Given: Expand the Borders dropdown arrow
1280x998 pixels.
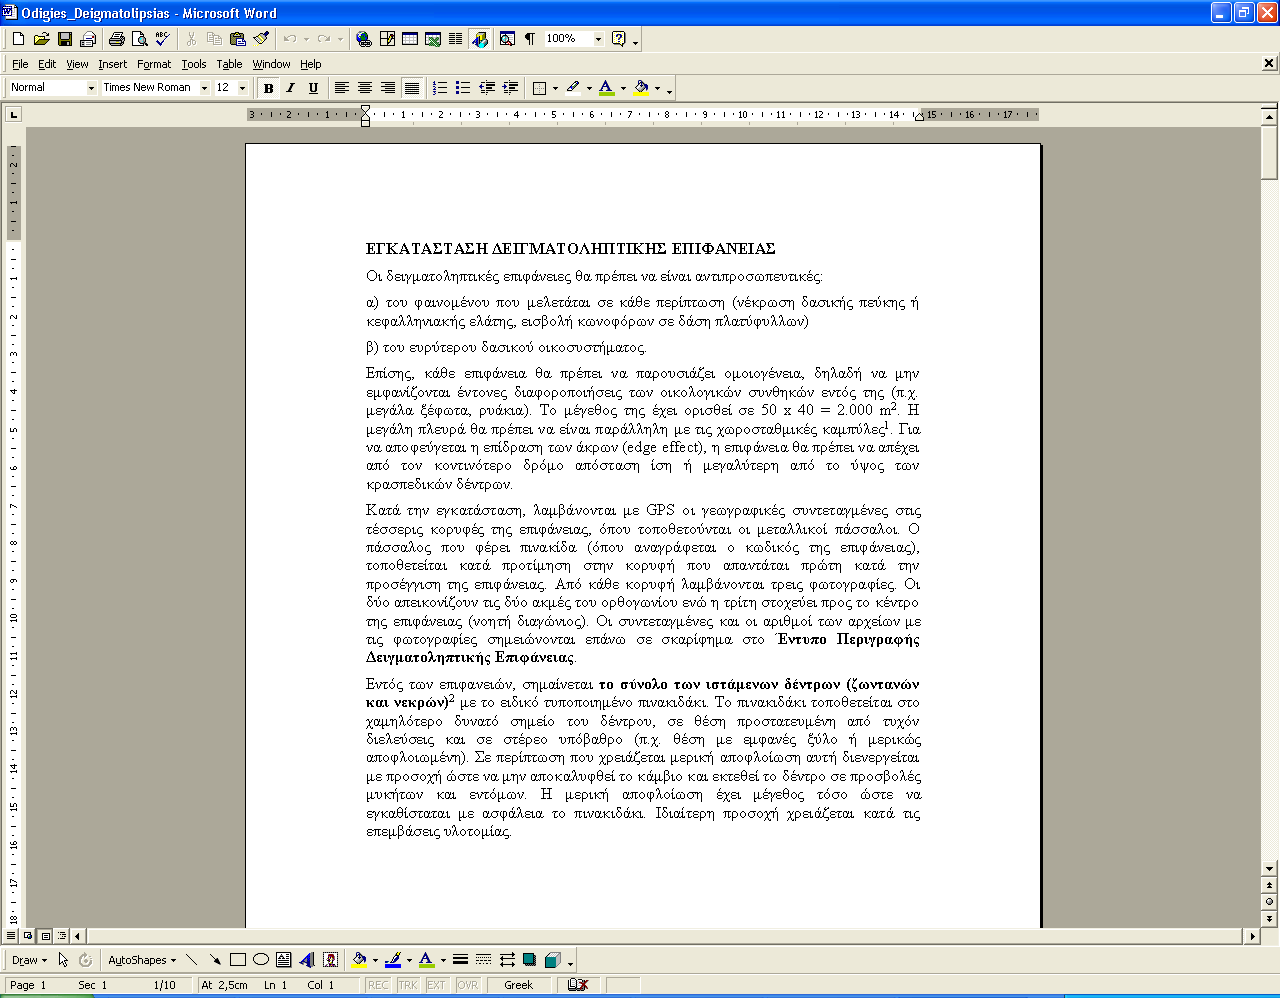Looking at the screenshot, I should (555, 88).
